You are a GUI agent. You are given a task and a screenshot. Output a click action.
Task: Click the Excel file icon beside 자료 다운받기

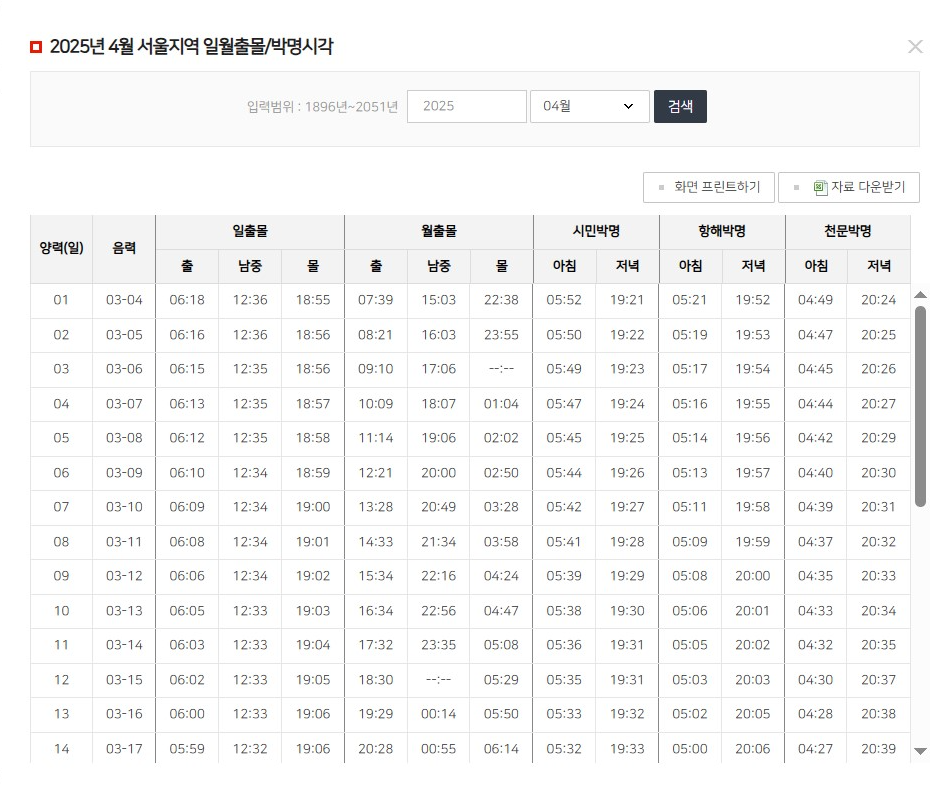(820, 186)
